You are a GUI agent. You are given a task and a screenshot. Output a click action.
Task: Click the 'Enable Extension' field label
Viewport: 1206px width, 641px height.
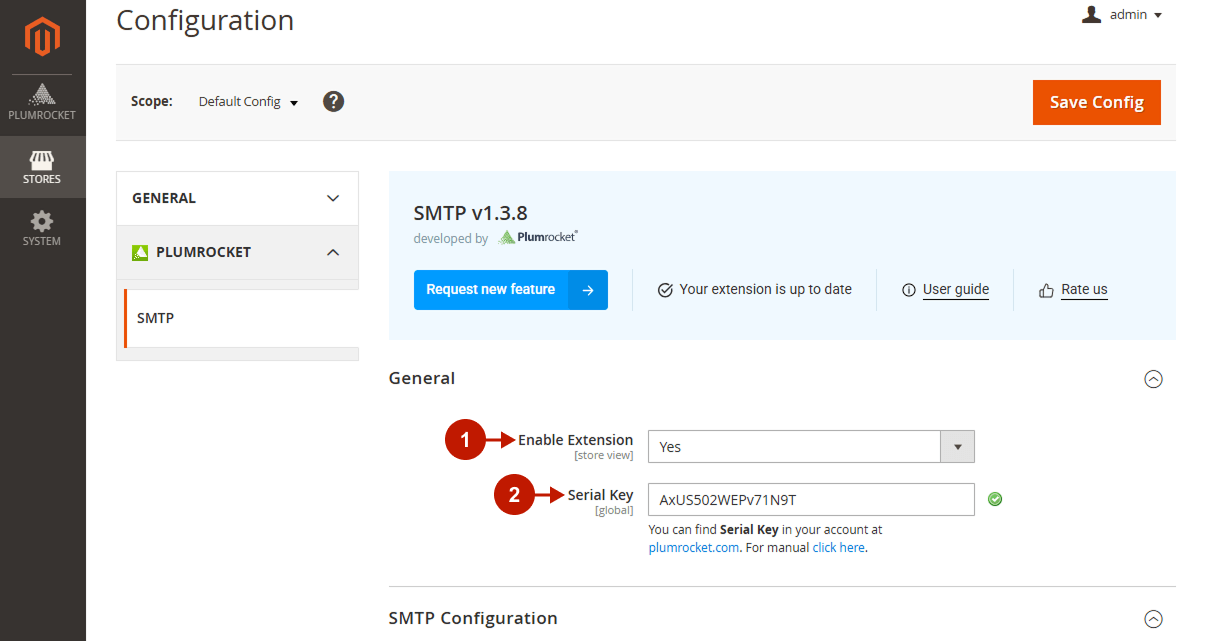coord(575,440)
